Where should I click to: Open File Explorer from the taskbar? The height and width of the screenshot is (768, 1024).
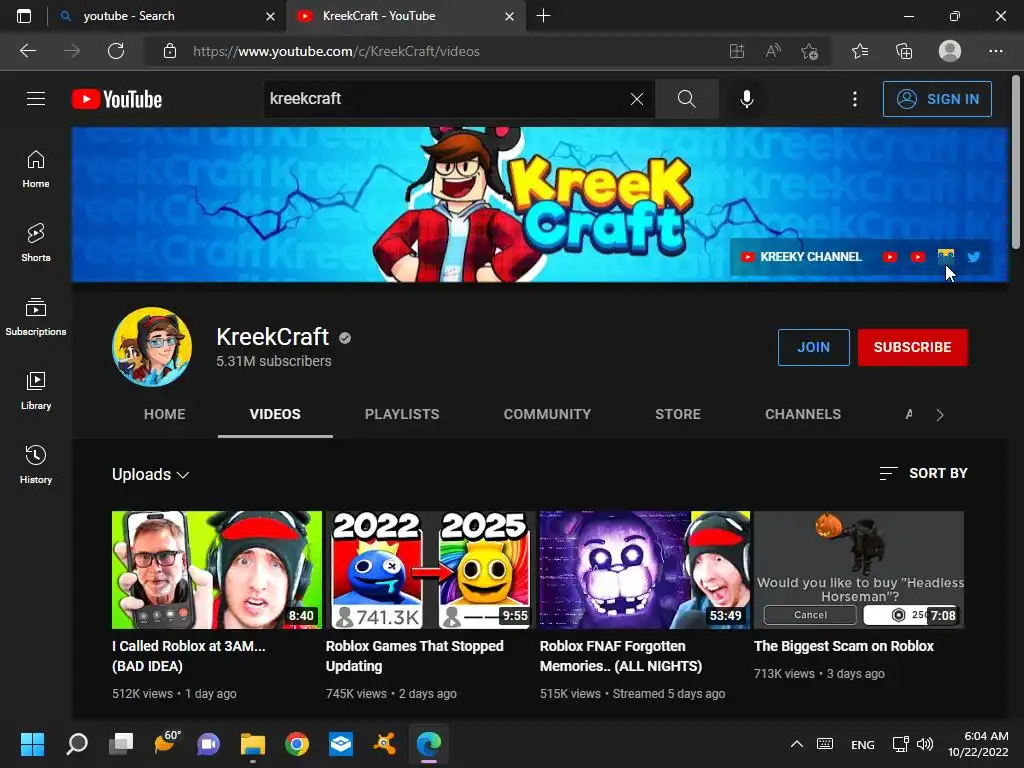pyautogui.click(x=253, y=743)
